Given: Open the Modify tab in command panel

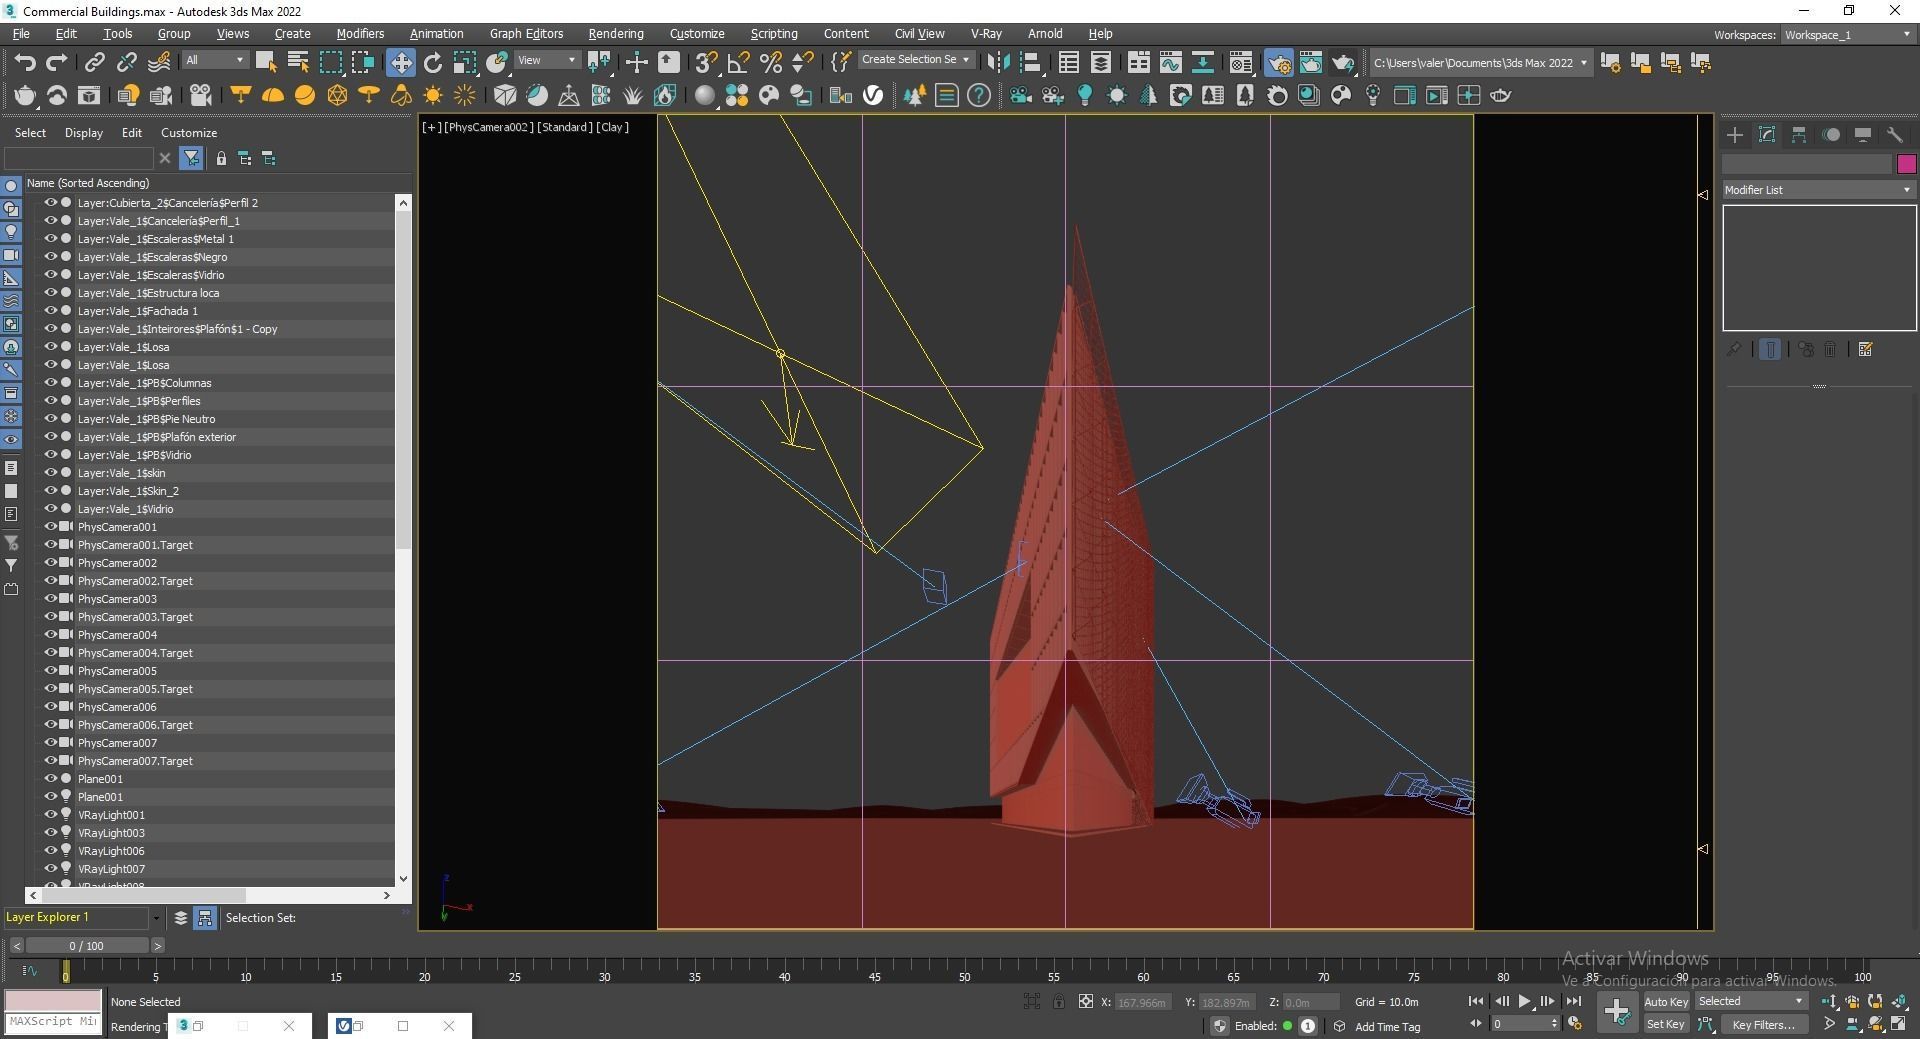Looking at the screenshot, I should (x=1767, y=134).
